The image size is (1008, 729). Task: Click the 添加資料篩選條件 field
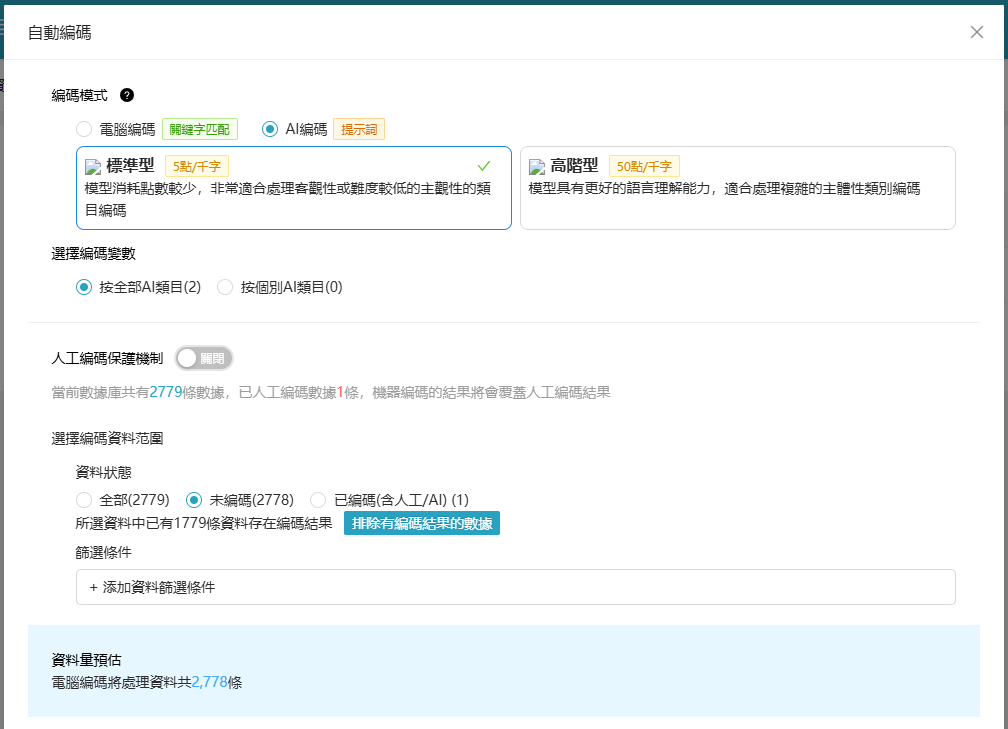[515, 588]
